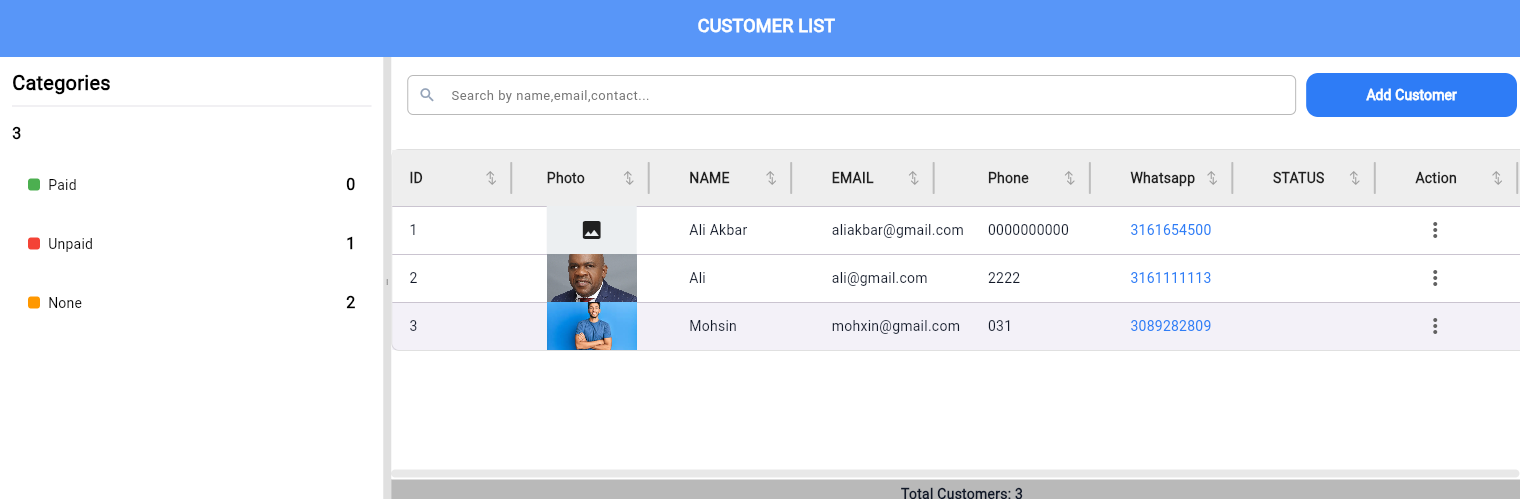Open Whatsapp number 3089282809

pos(1170,326)
